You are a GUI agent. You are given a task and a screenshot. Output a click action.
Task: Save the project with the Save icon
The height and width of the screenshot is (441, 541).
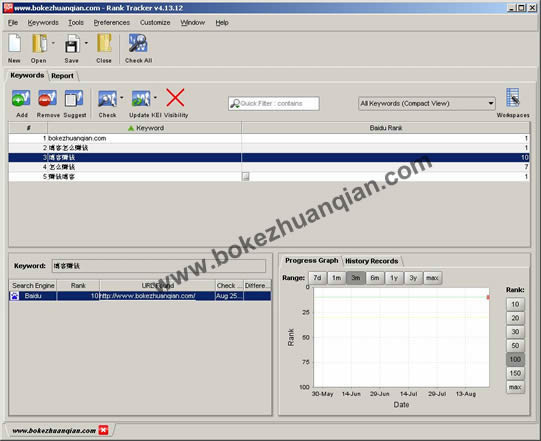pyautogui.click(x=72, y=44)
